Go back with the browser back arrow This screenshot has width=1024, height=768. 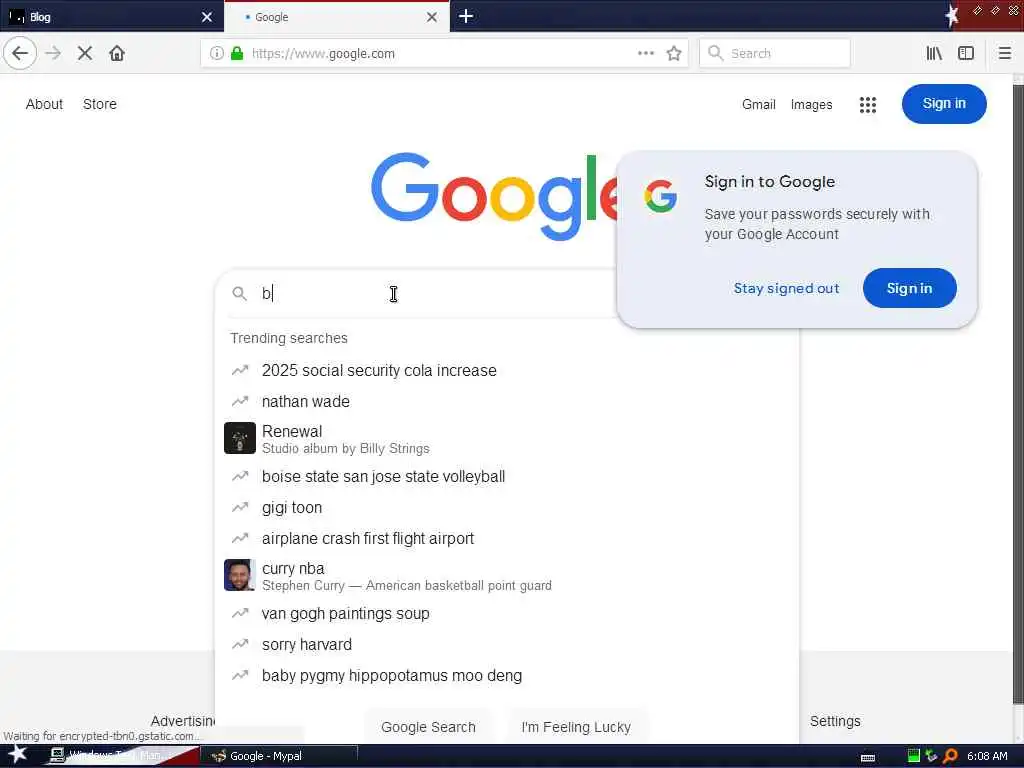(20, 54)
